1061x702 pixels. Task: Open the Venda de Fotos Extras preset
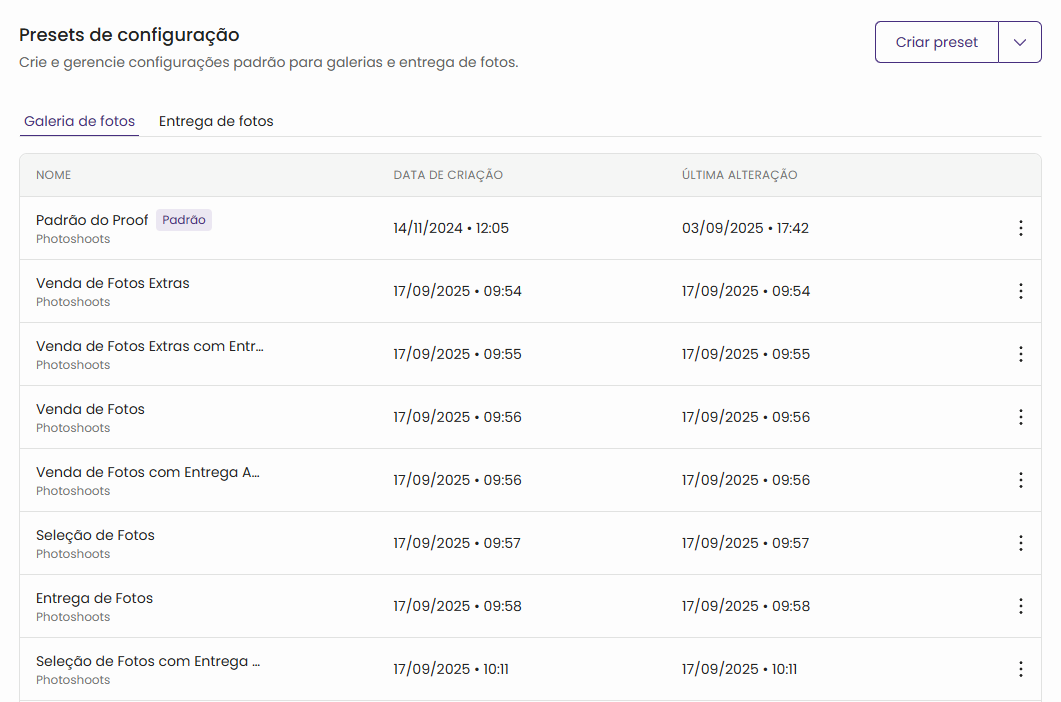(113, 283)
